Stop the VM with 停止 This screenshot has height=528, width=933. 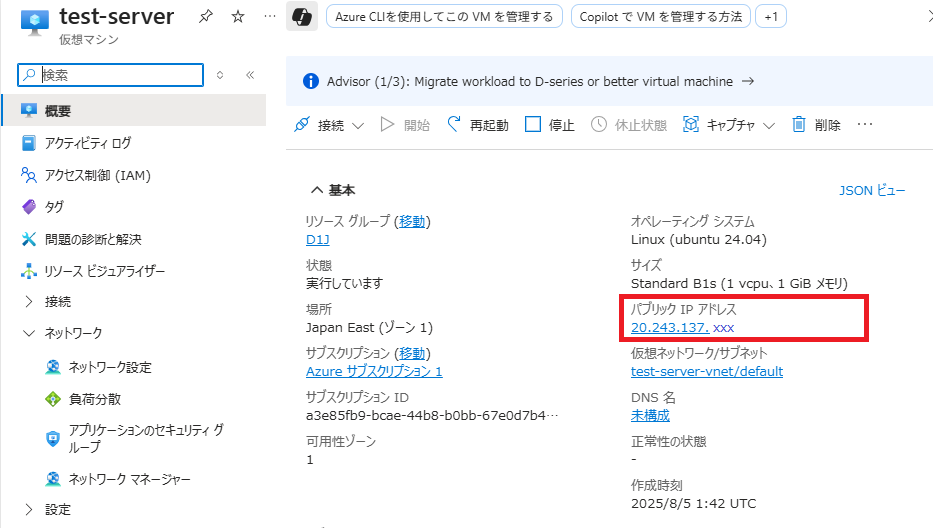(550, 125)
